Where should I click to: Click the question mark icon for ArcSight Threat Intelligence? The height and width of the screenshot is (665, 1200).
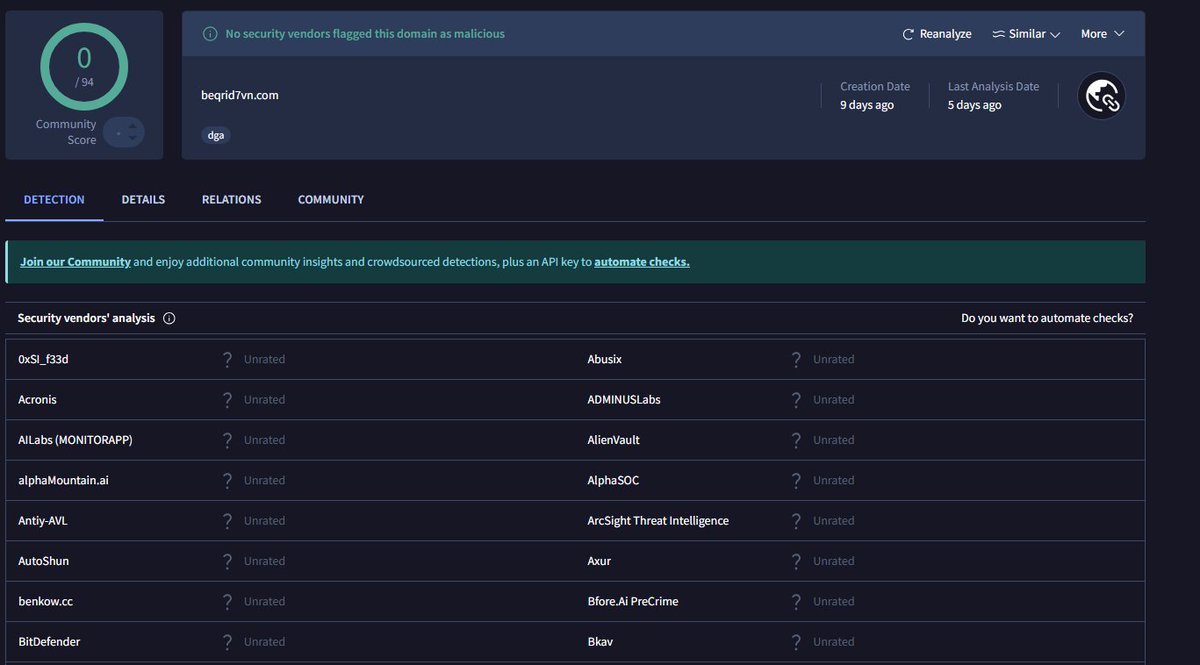click(x=797, y=521)
